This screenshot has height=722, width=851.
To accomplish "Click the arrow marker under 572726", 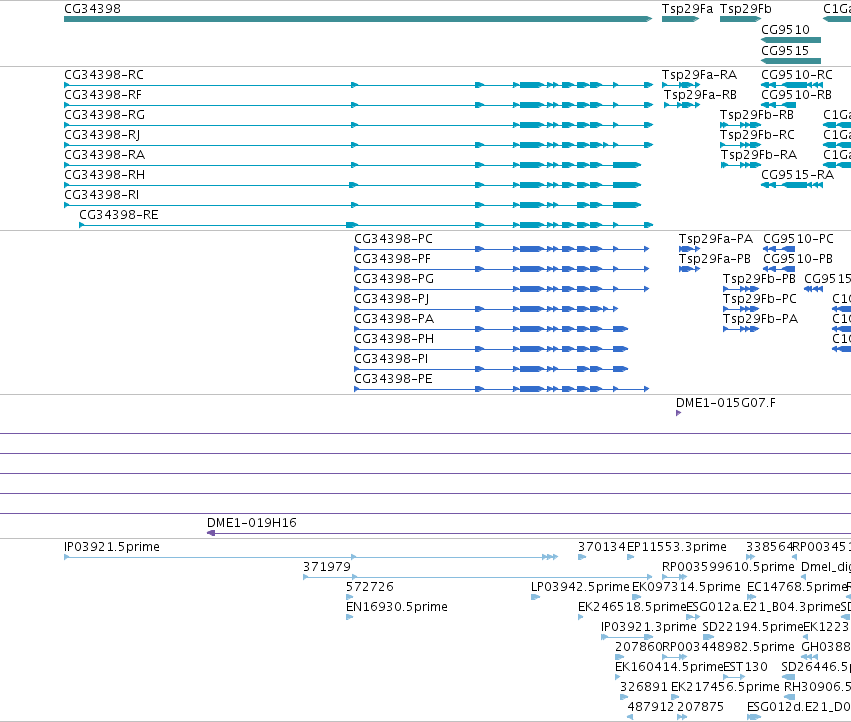I will tap(350, 597).
